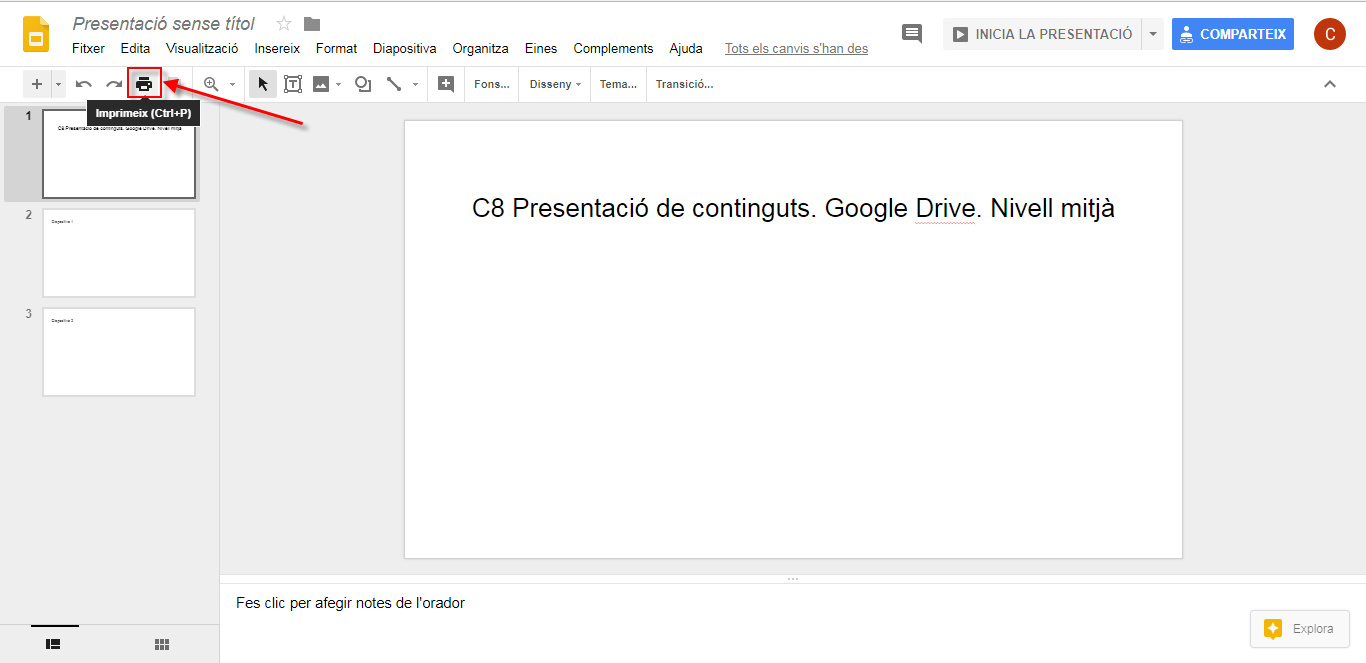Image resolution: width=1366 pixels, height=663 pixels.
Task: Select the arrow cursor selection tool
Action: click(x=263, y=84)
